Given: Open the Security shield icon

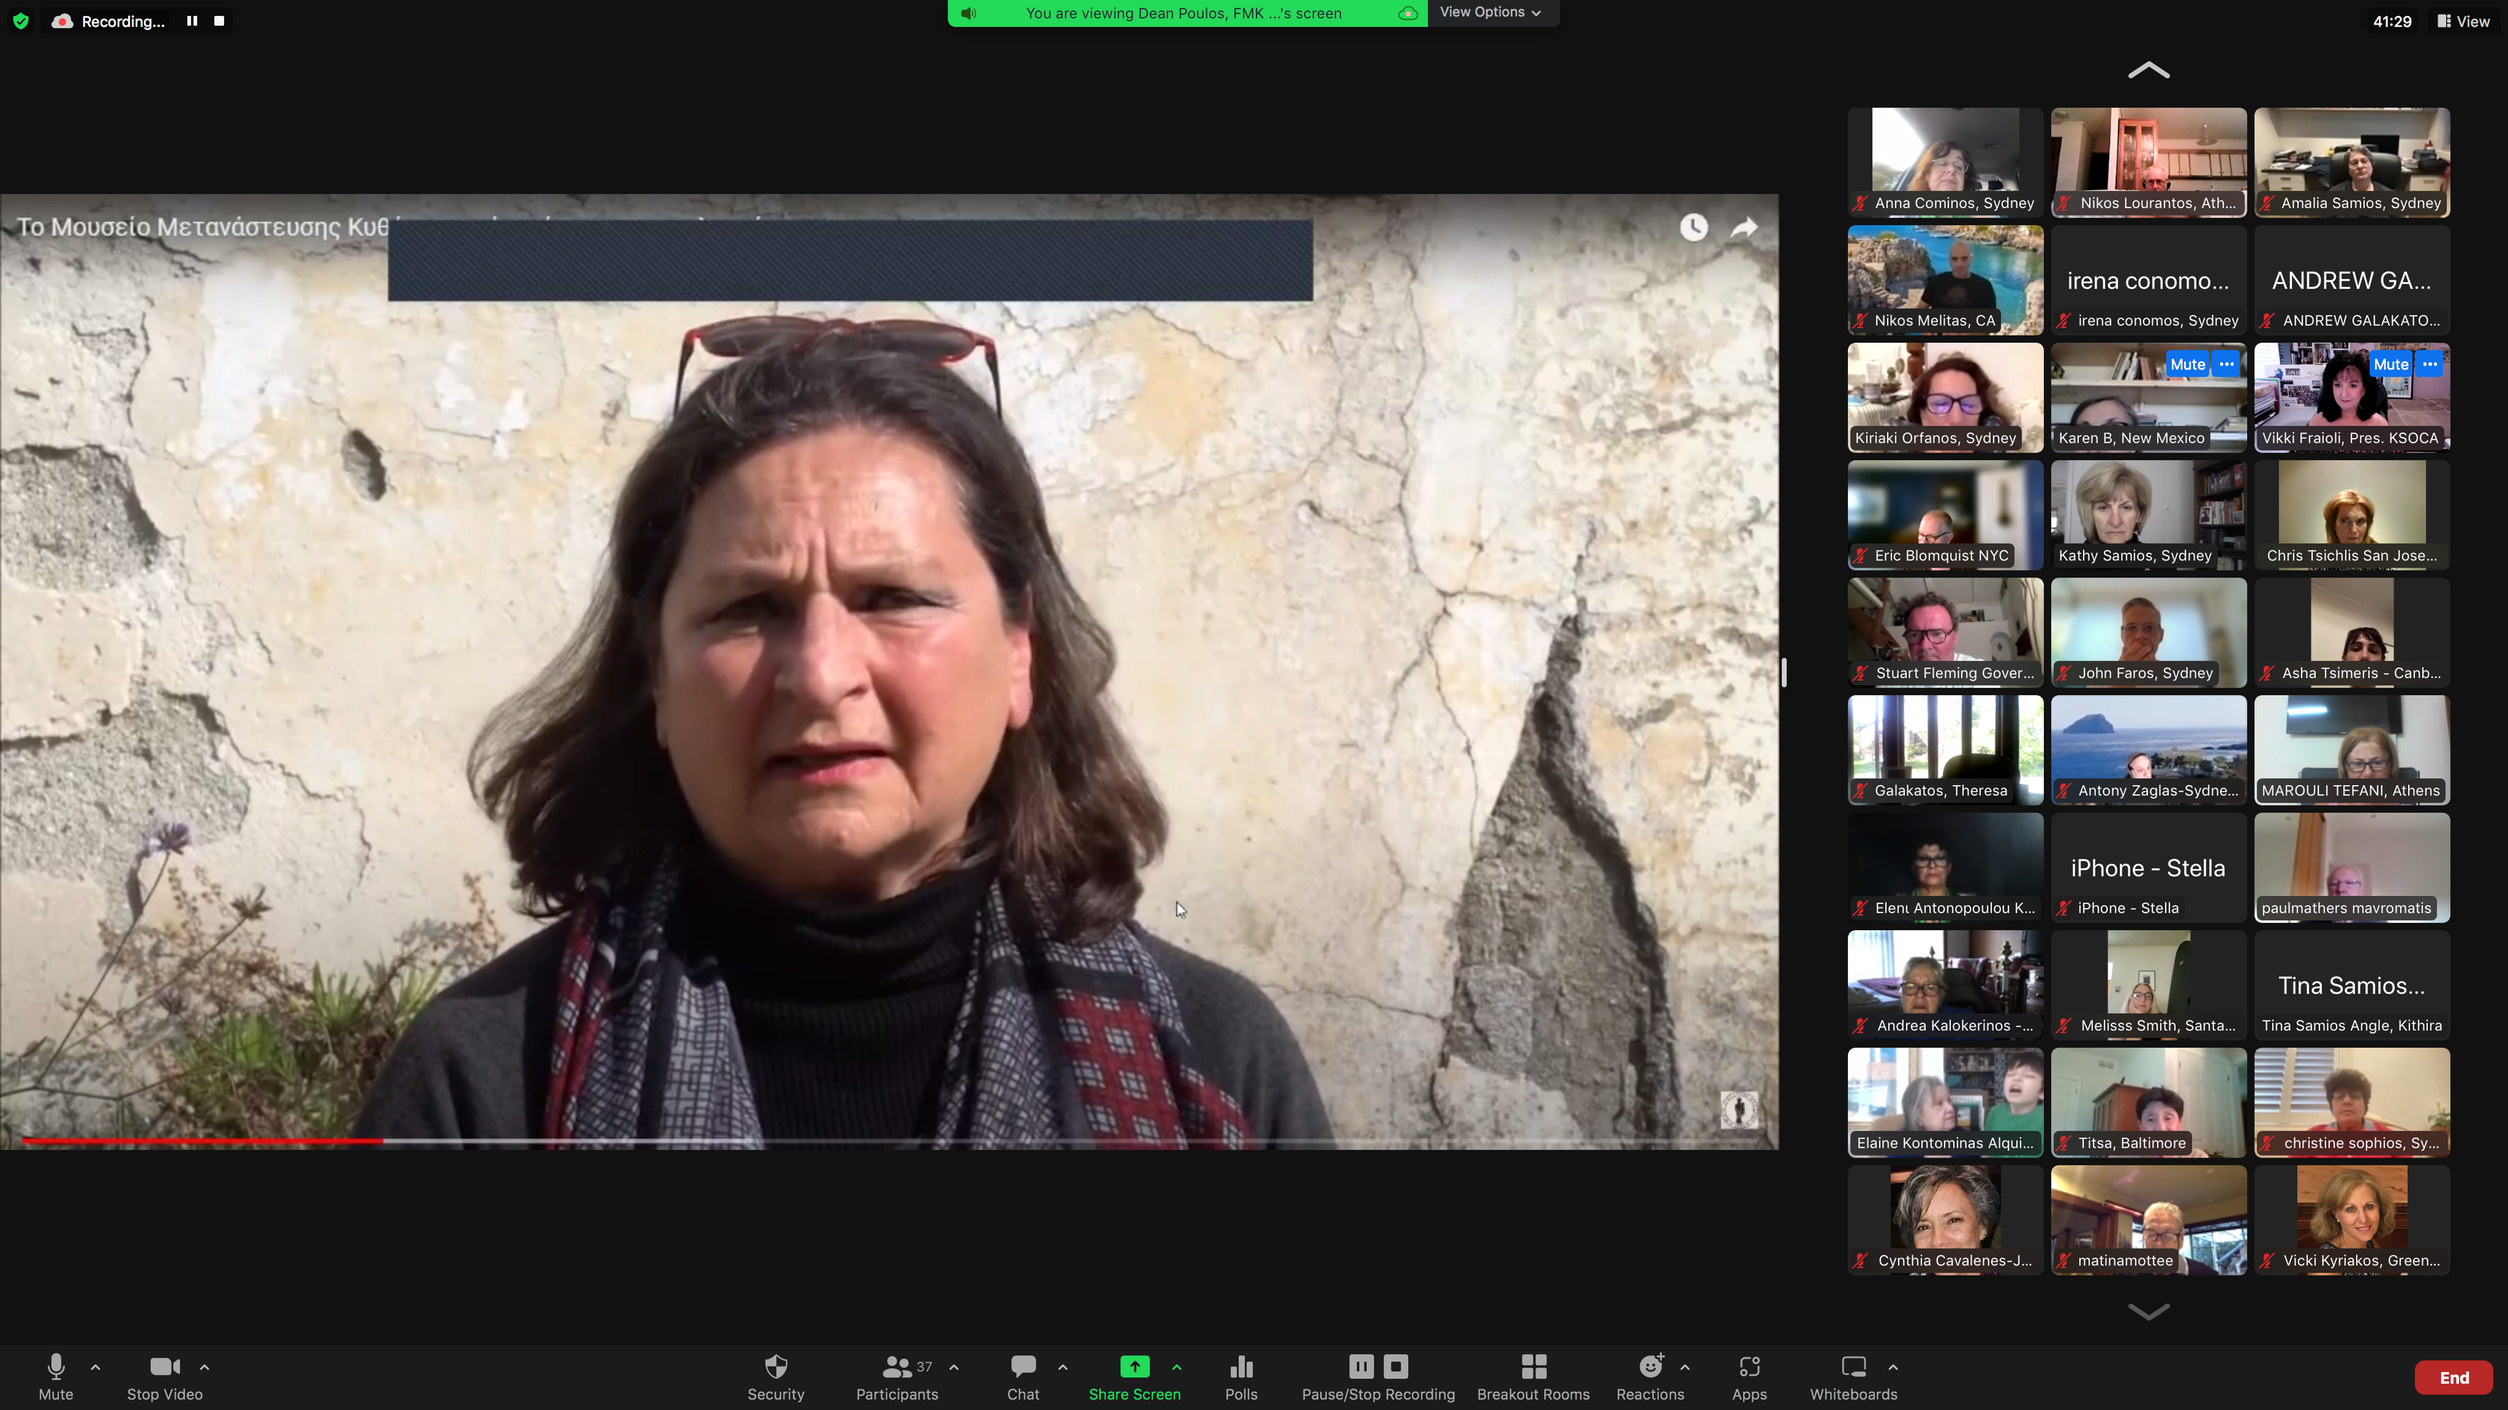Looking at the screenshot, I should coord(775,1367).
